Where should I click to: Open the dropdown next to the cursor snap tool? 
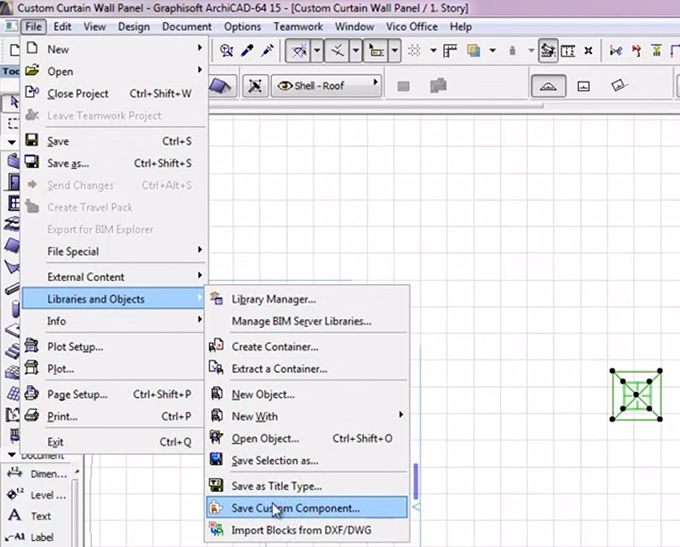pos(394,51)
